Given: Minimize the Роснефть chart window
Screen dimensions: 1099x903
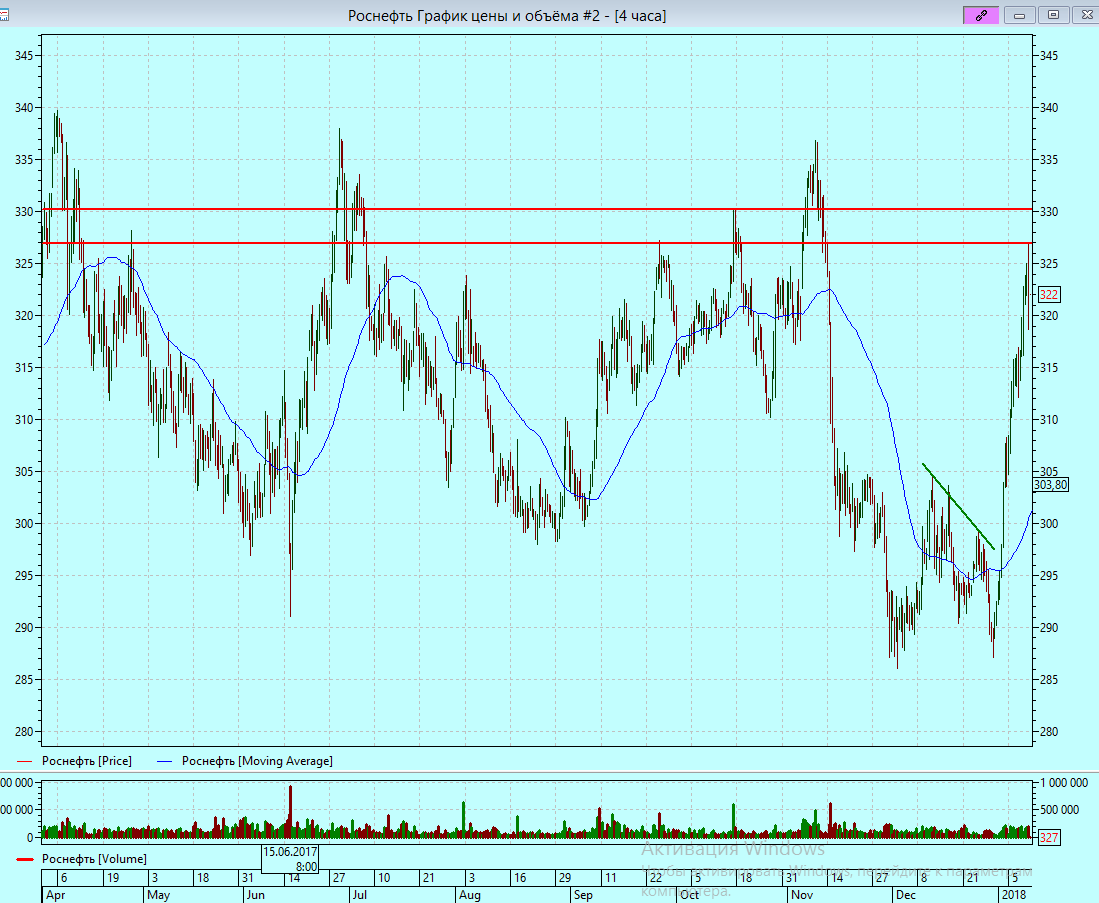Looking at the screenshot, I should [x=1019, y=15].
